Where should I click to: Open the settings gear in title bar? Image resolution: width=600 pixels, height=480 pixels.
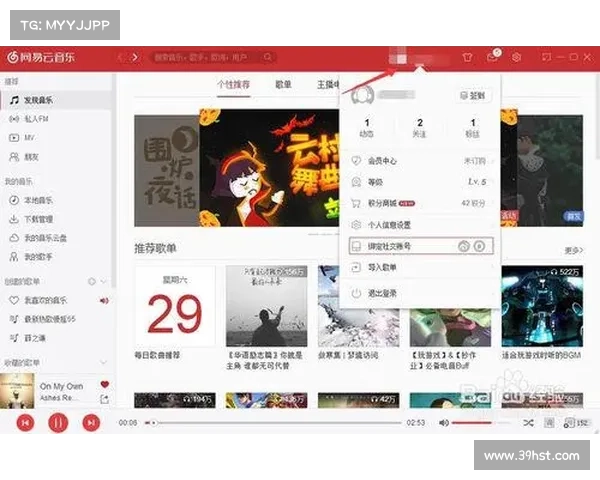pos(516,58)
